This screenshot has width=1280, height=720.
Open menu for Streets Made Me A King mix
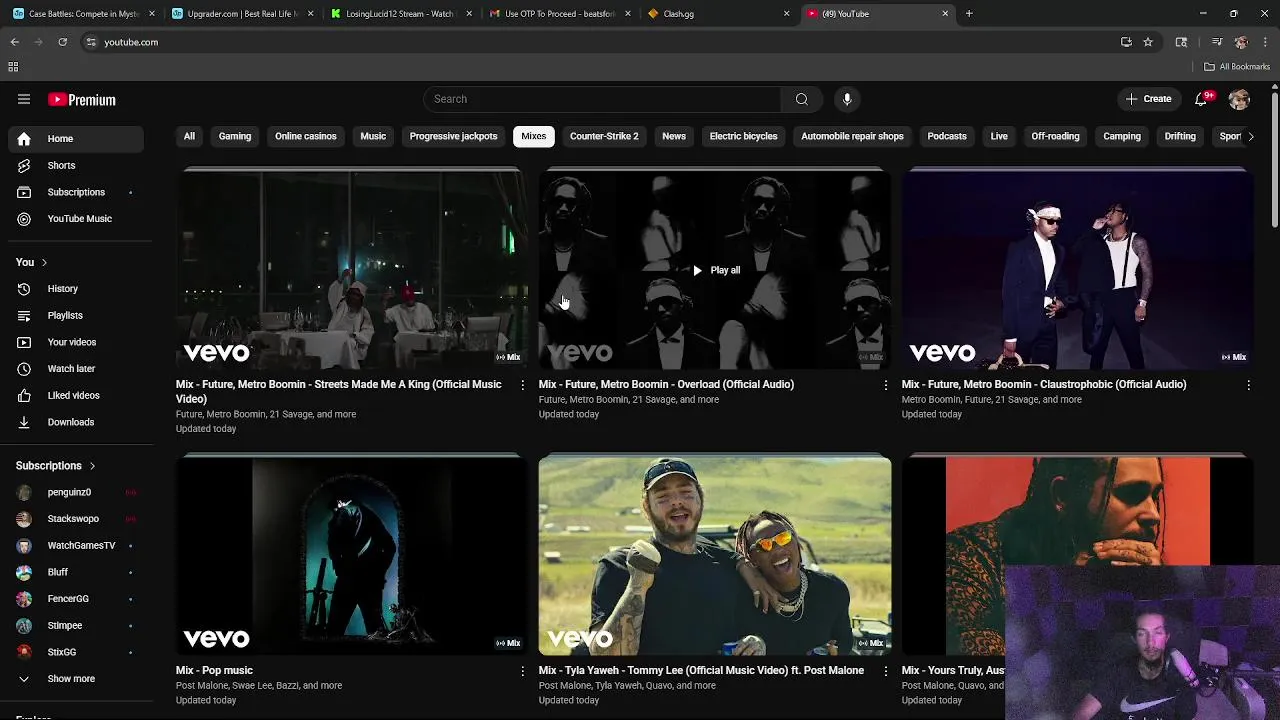[522, 385]
